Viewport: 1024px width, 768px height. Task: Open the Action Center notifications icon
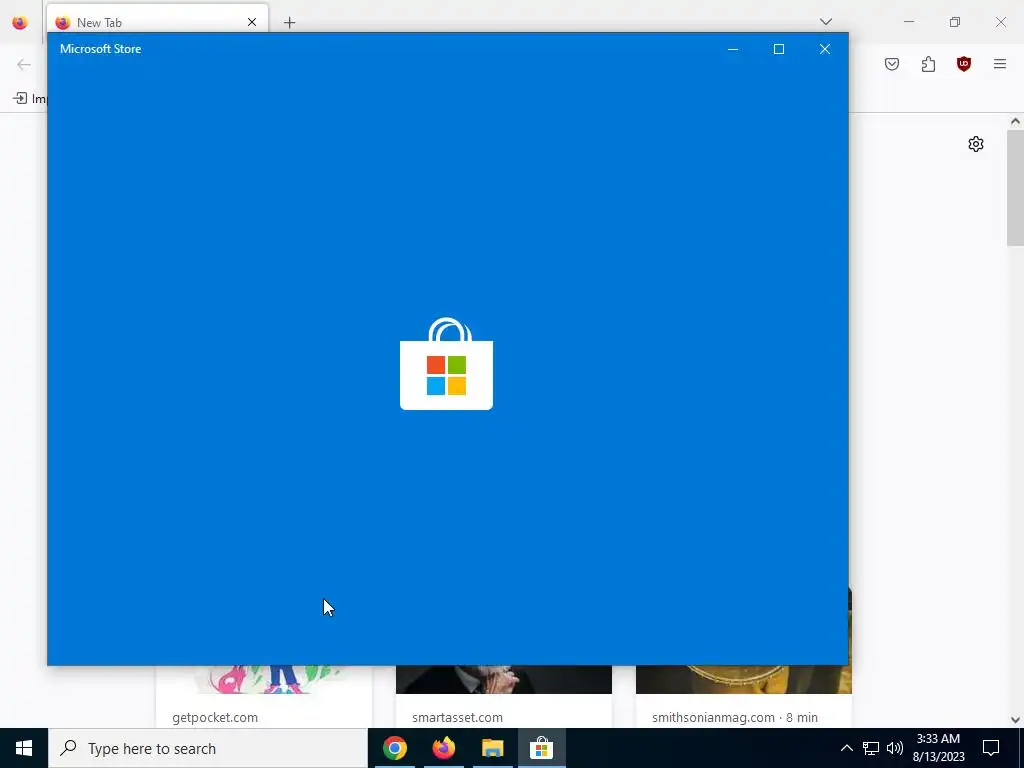point(991,748)
